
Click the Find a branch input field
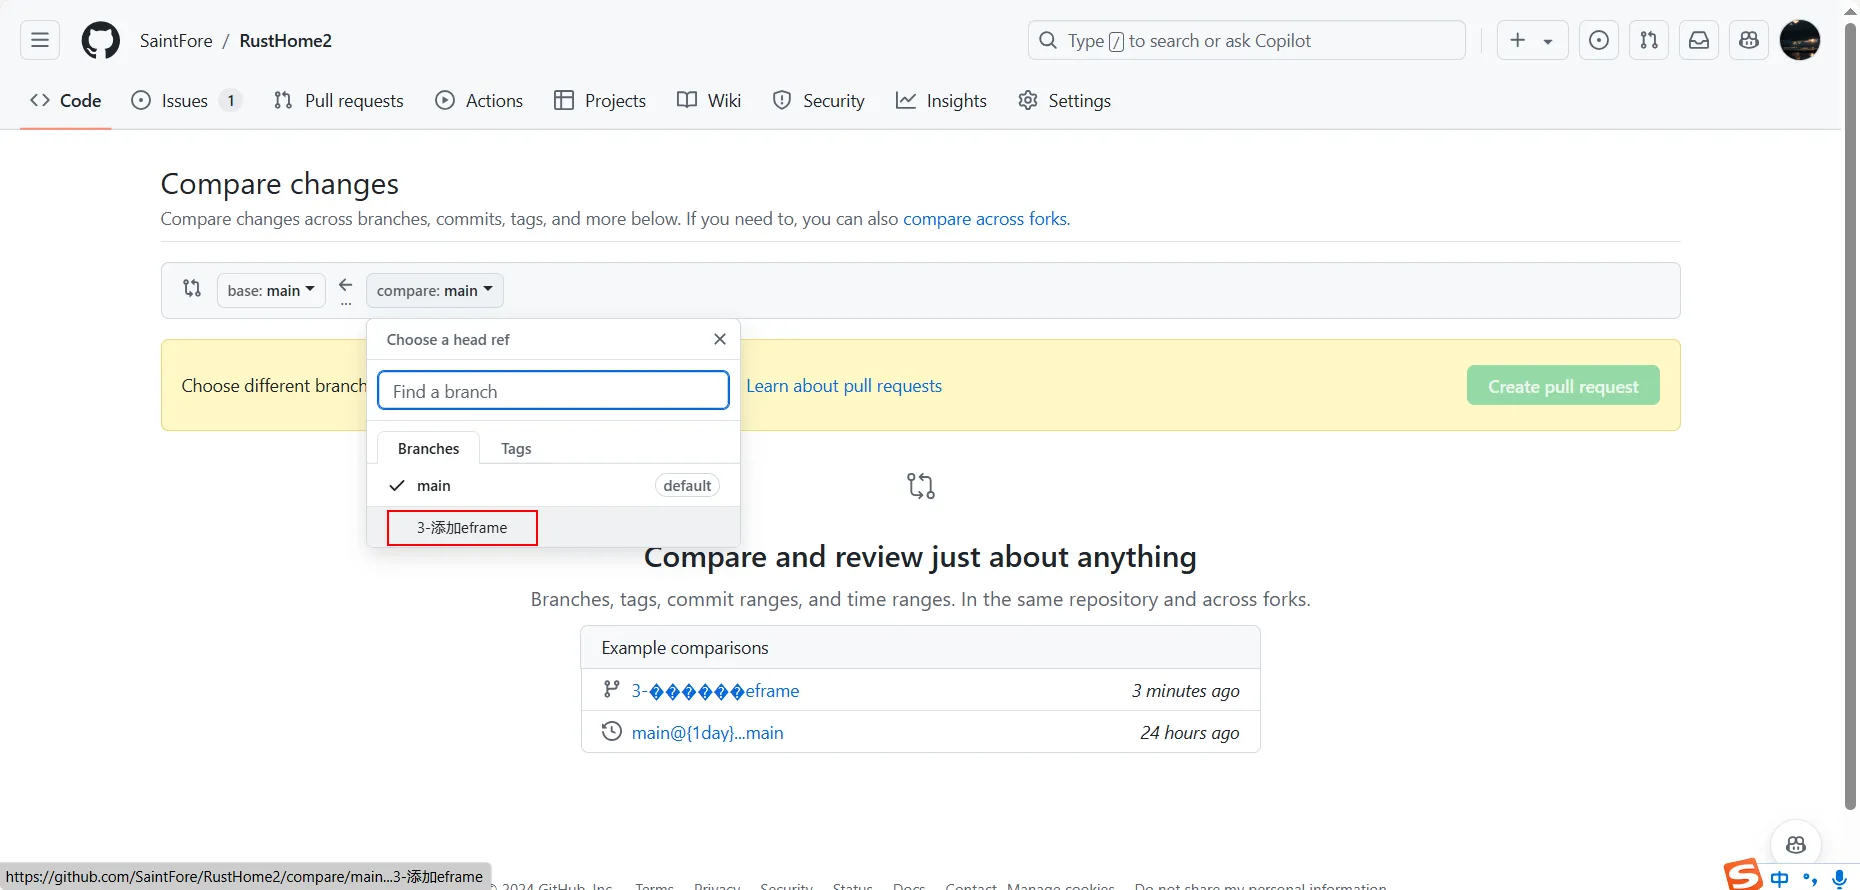pos(553,391)
